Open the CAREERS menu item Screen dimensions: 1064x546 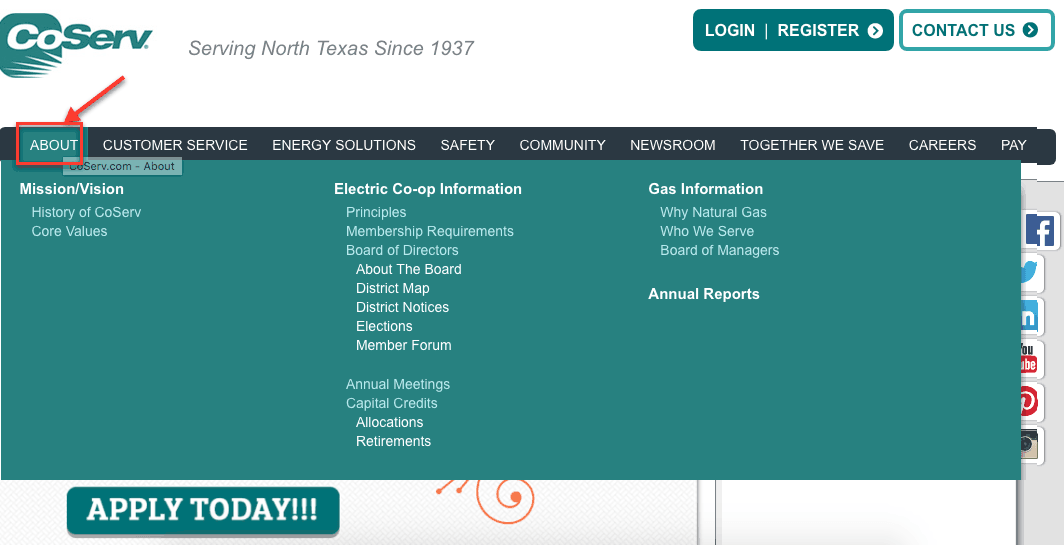943,145
